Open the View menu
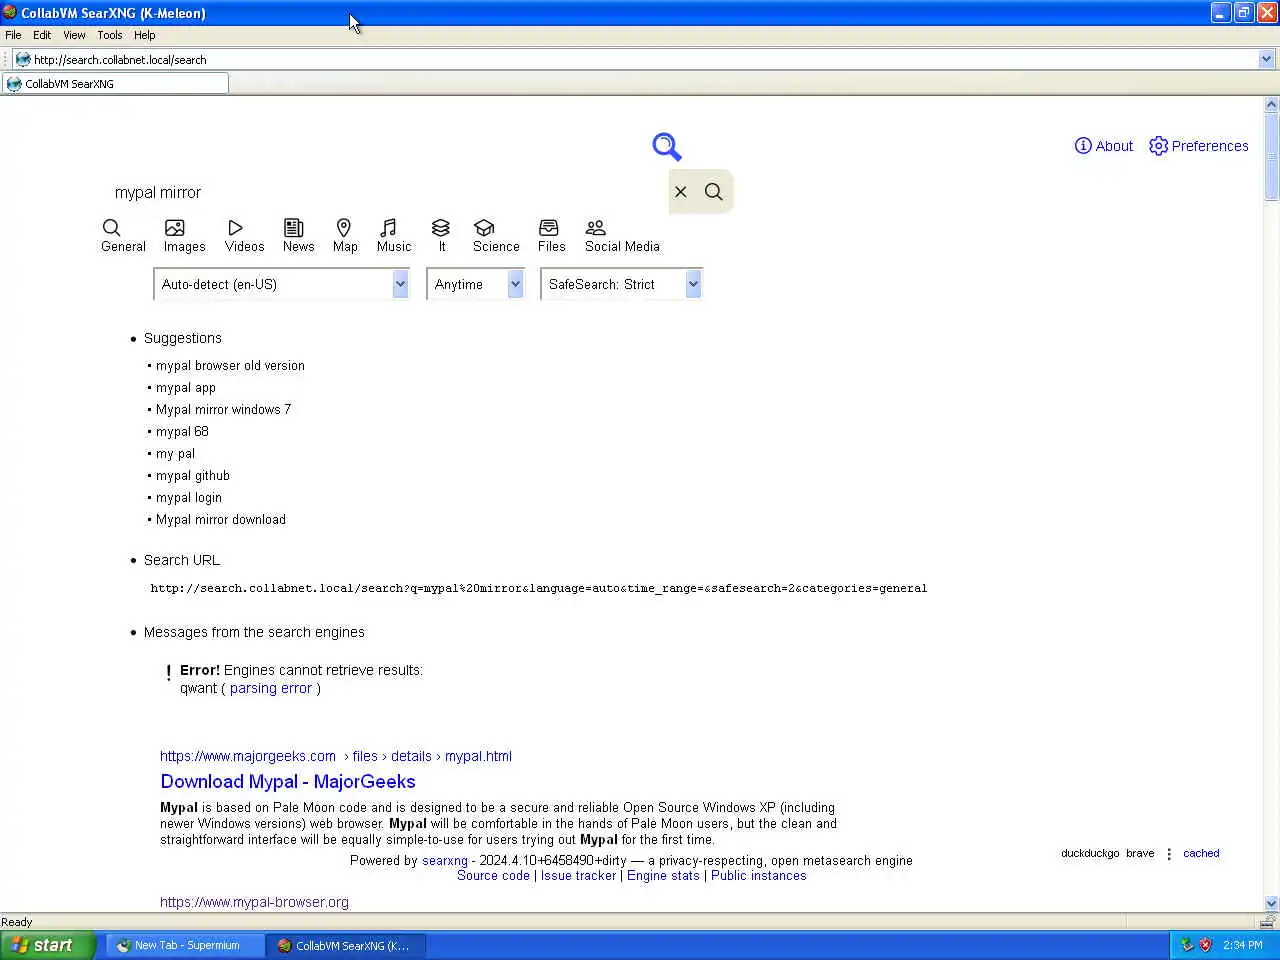This screenshot has height=960, width=1280. [x=74, y=35]
